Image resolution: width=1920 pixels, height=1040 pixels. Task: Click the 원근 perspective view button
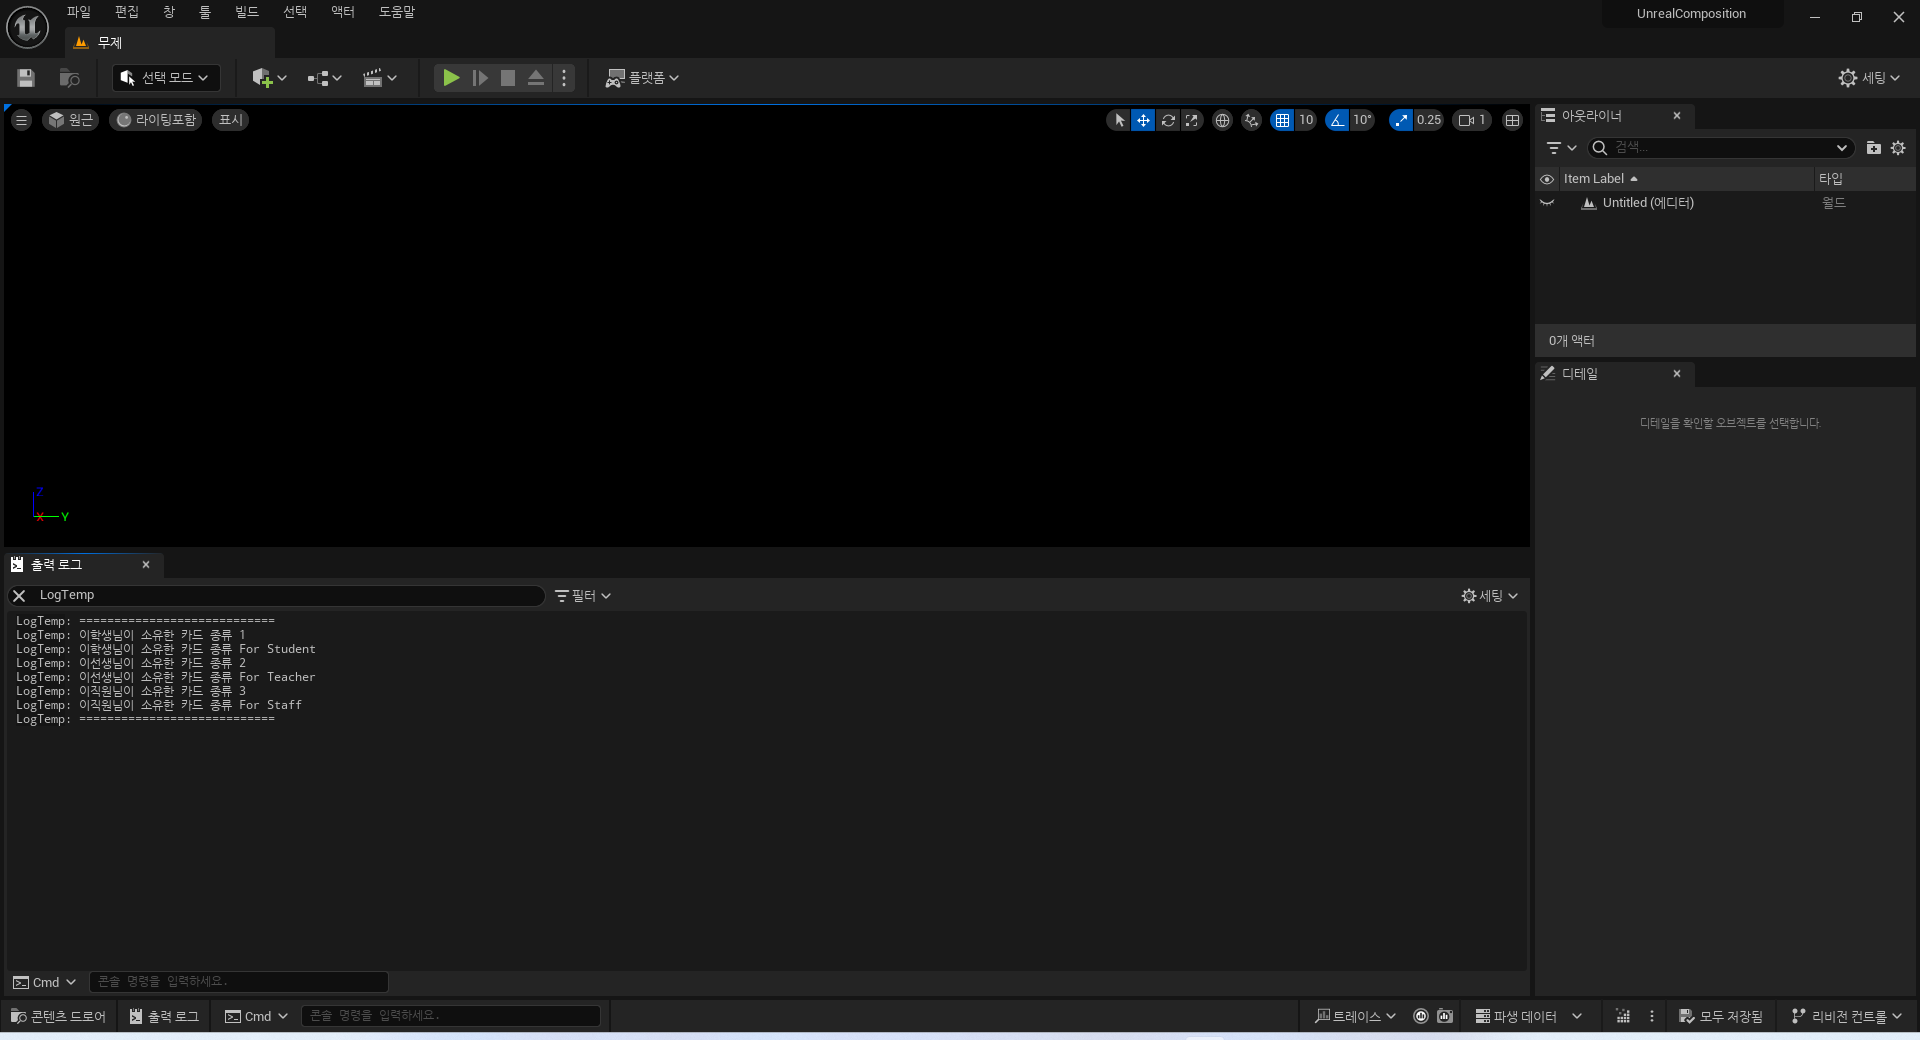[70, 120]
